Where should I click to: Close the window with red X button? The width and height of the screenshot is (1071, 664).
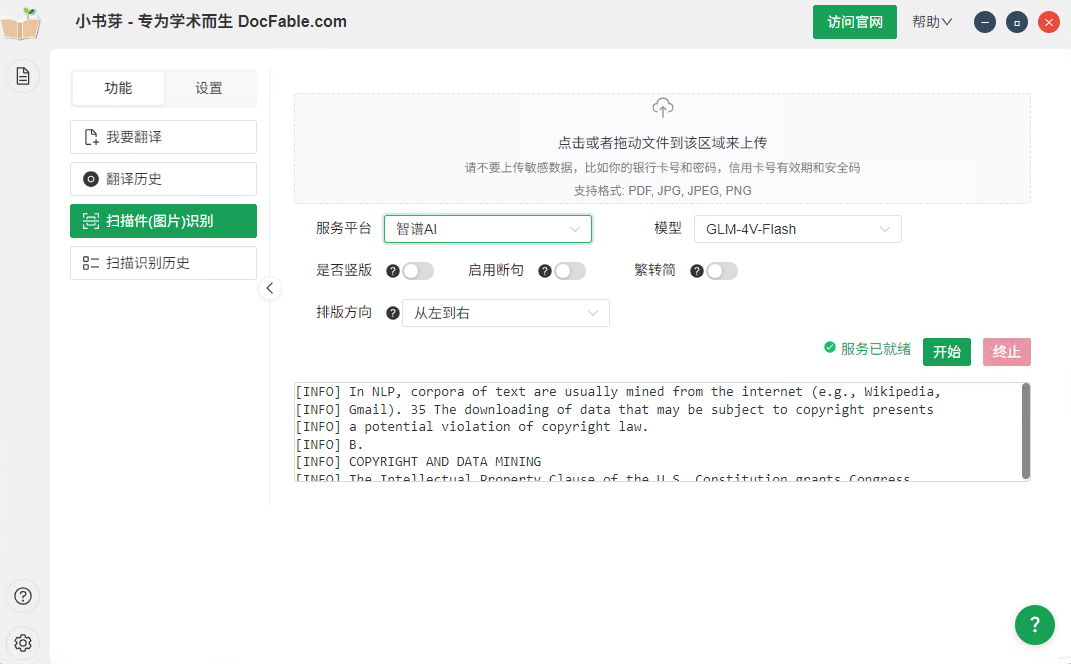tap(1048, 23)
